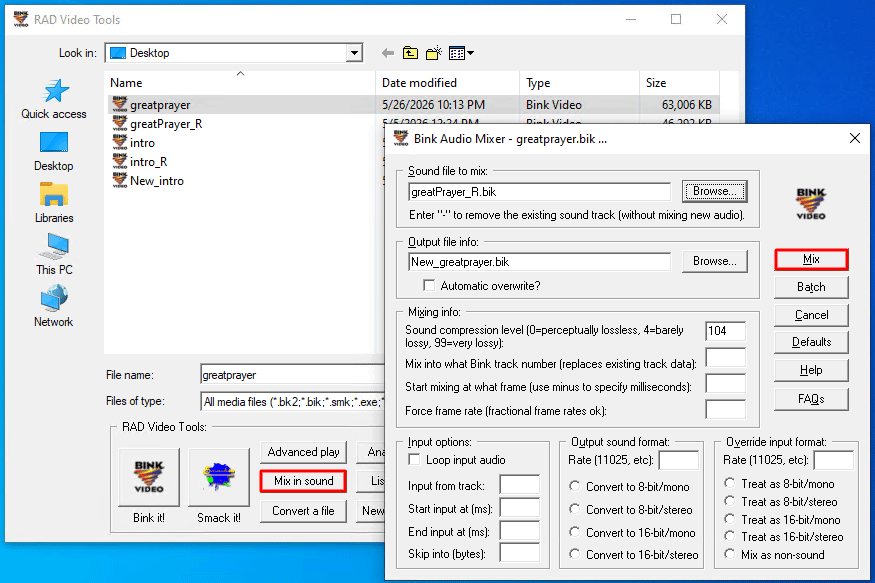Go up one folder level
This screenshot has height=583, width=875.
(410, 53)
